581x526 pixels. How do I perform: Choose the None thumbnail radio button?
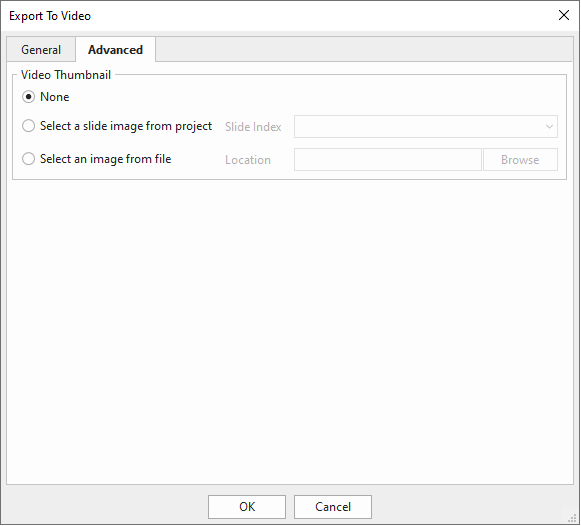29,97
